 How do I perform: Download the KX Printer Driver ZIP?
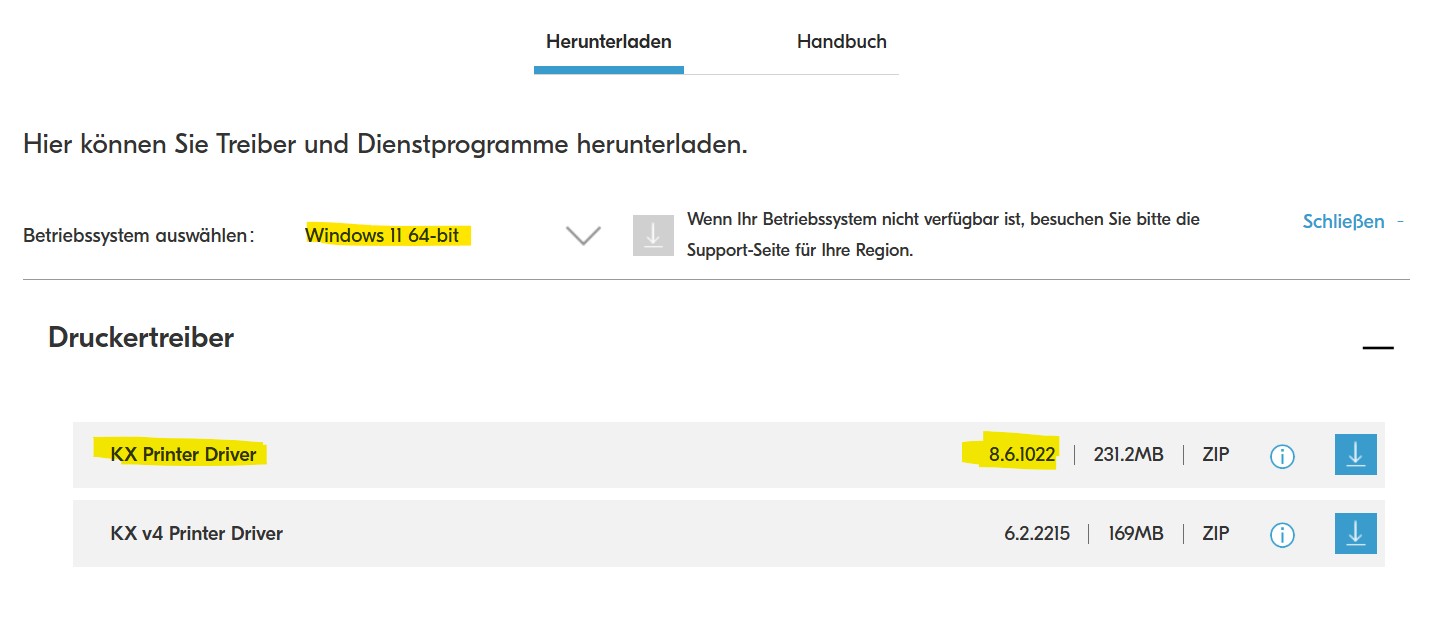(1355, 455)
